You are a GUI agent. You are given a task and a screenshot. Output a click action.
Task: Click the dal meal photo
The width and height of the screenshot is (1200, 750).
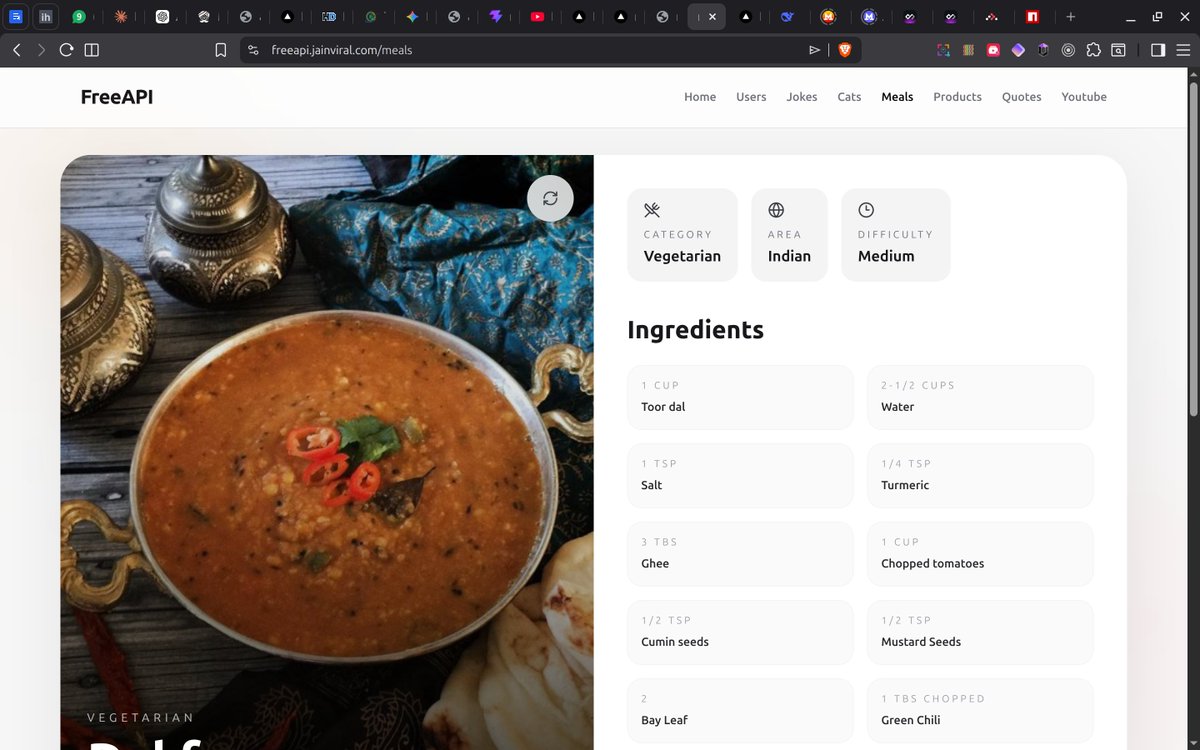(327, 452)
